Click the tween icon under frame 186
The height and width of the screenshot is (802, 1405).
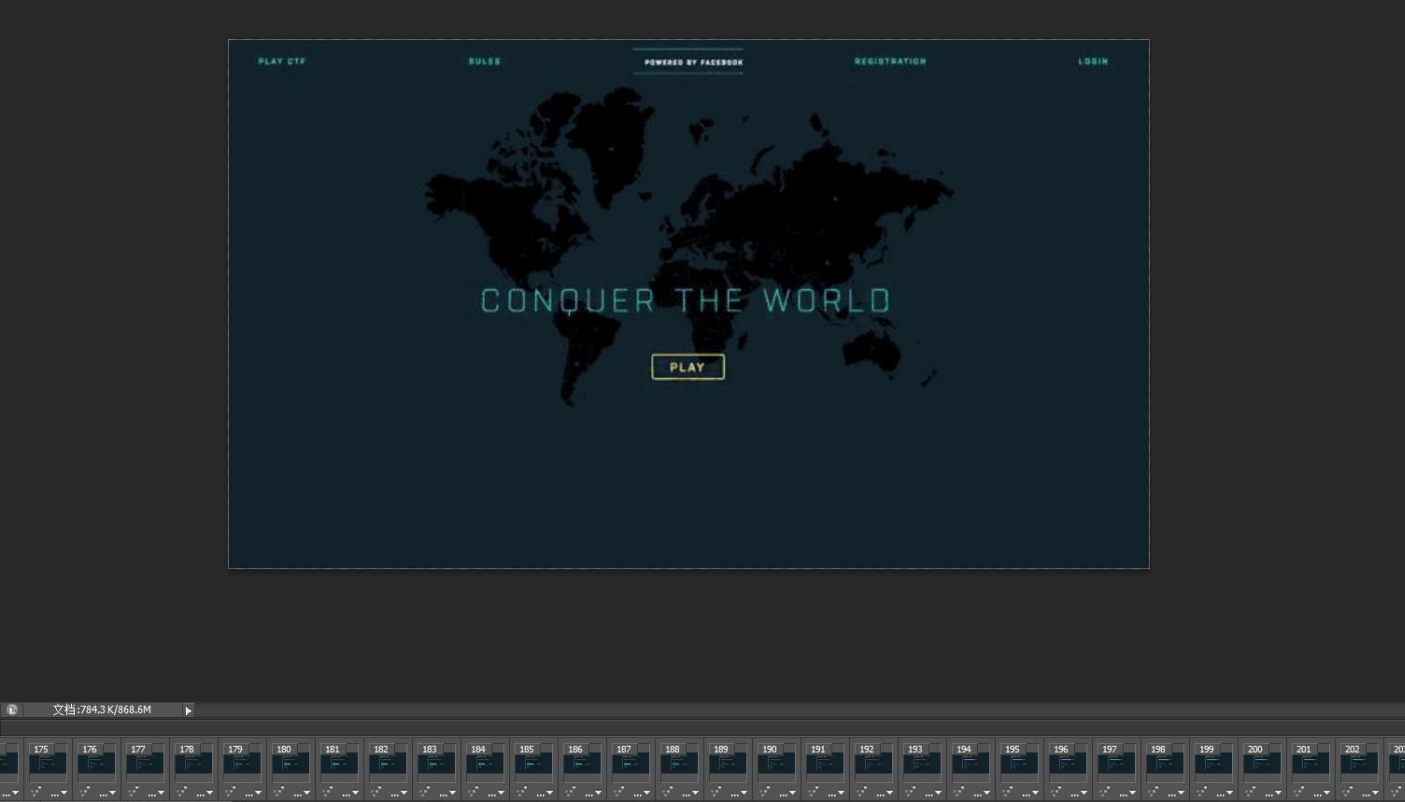coord(571,792)
